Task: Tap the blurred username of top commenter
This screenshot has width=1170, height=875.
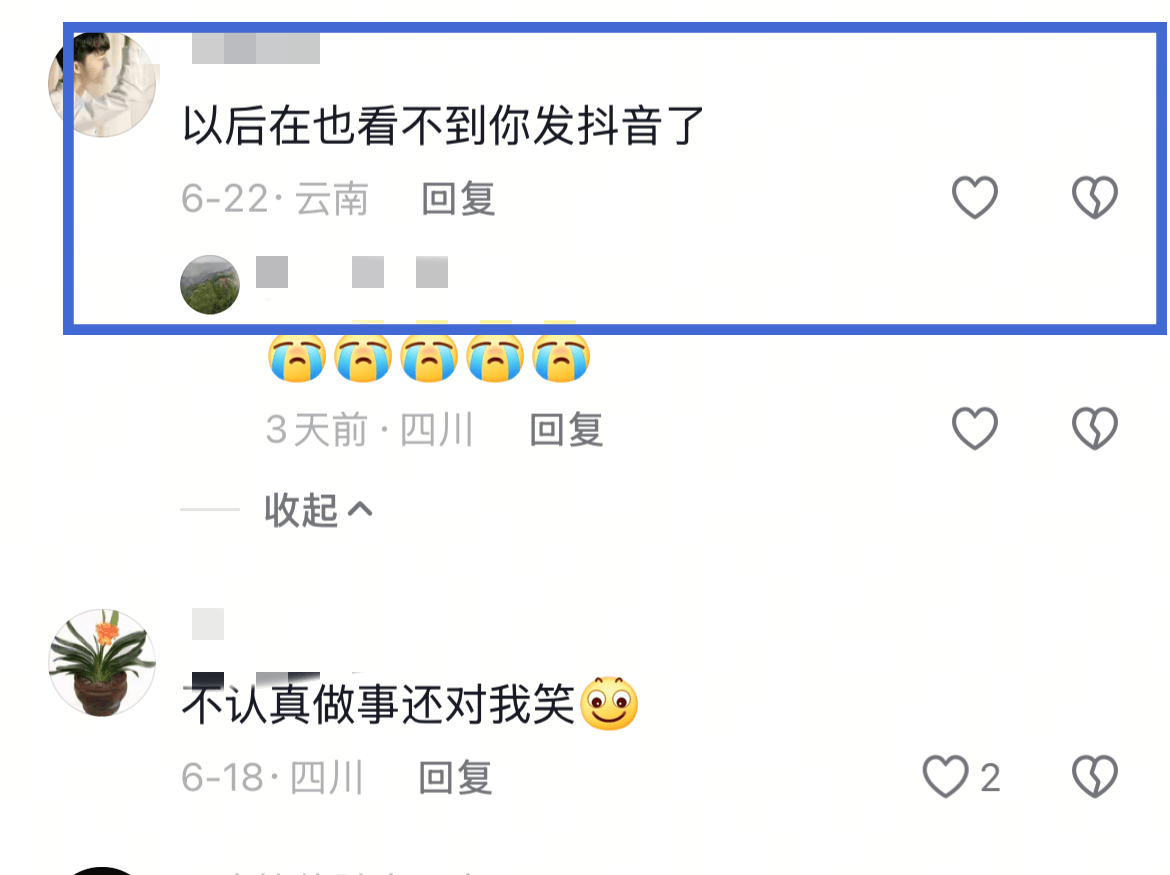Action: click(256, 48)
